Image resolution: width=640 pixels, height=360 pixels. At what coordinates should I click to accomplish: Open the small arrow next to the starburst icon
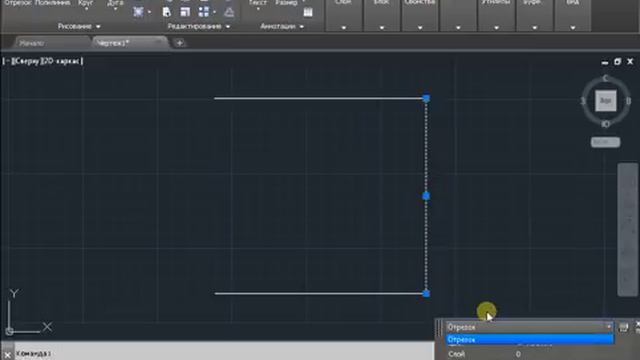pyautogui.click(x=149, y=12)
